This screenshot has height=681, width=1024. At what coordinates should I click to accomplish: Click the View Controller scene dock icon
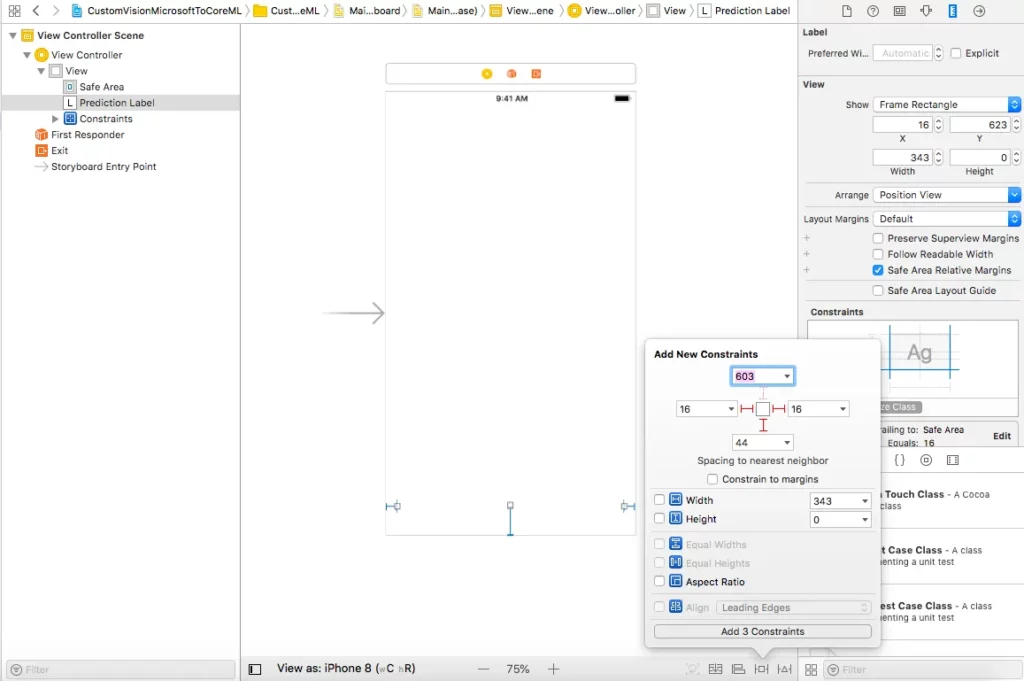tap(487, 74)
